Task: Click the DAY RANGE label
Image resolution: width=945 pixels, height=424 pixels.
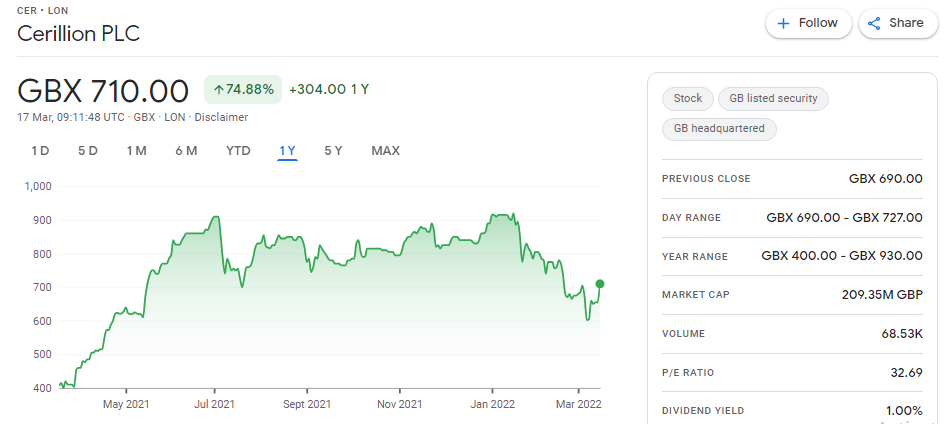Action: click(x=691, y=218)
